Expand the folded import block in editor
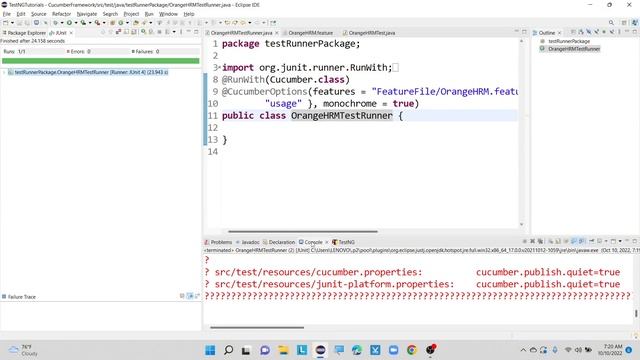 pyautogui.click(x=220, y=67)
